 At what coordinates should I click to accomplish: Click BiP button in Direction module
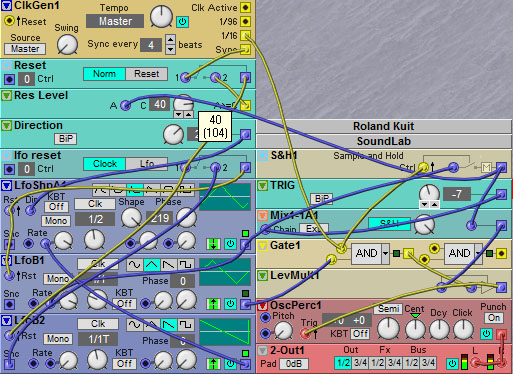click(66, 139)
